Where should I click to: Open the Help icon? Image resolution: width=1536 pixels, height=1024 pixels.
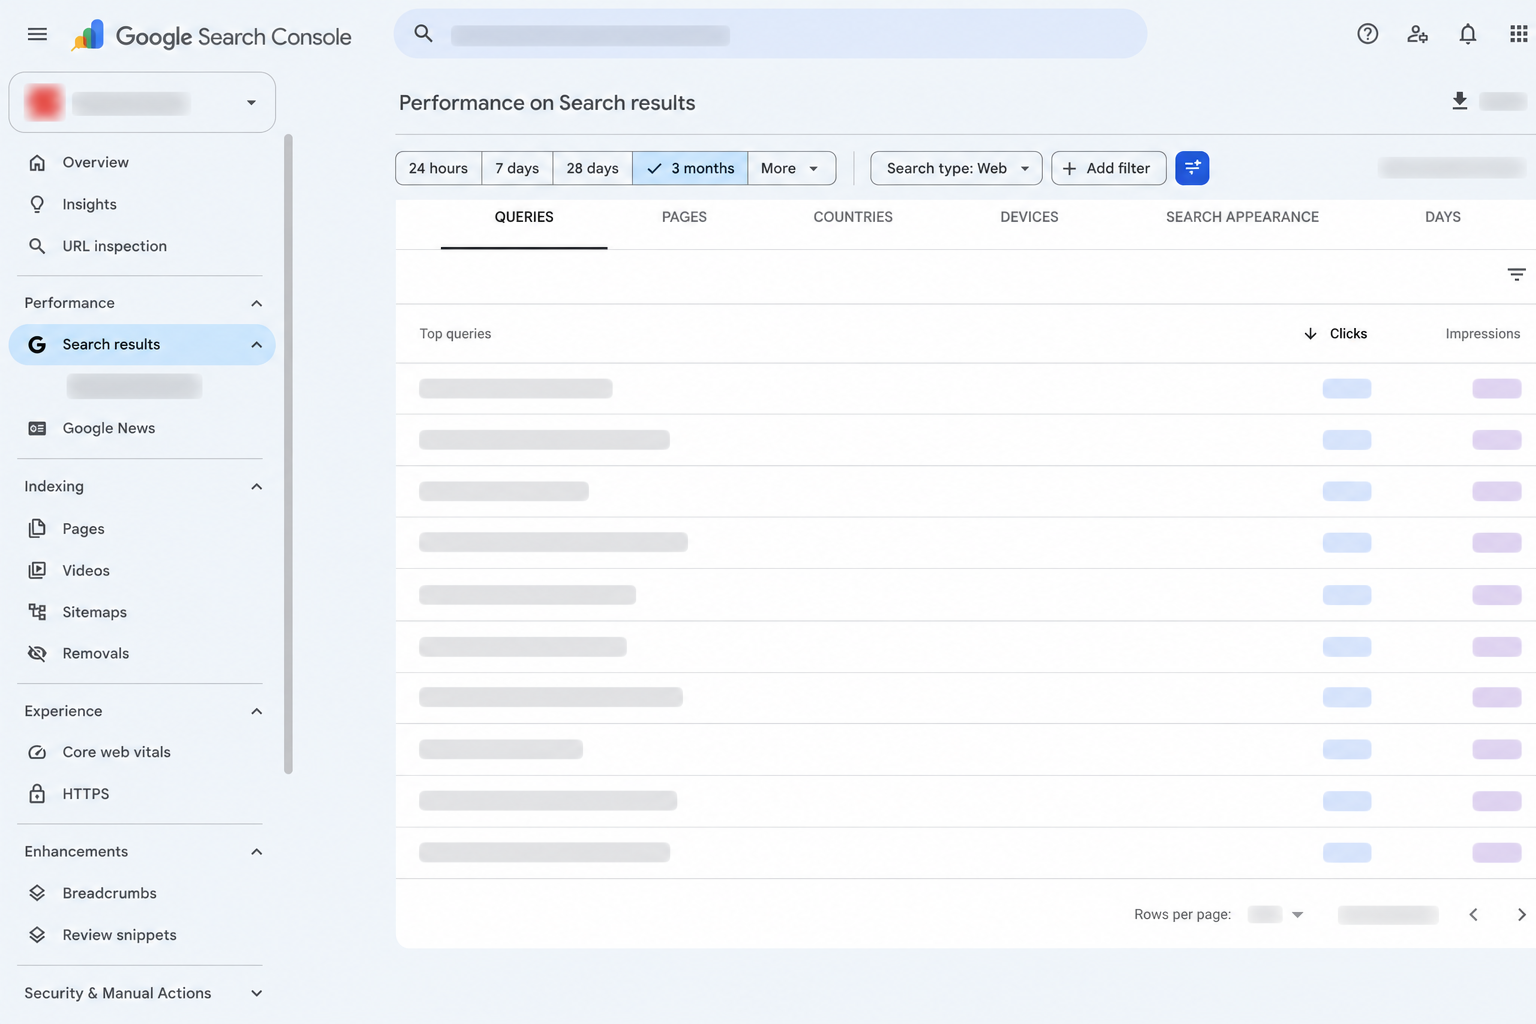(x=1367, y=34)
